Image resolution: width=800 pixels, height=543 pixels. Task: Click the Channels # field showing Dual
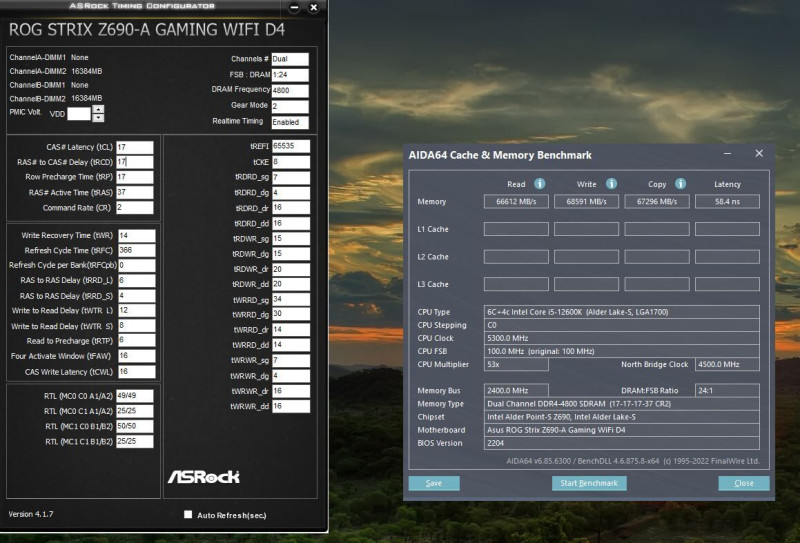point(290,59)
